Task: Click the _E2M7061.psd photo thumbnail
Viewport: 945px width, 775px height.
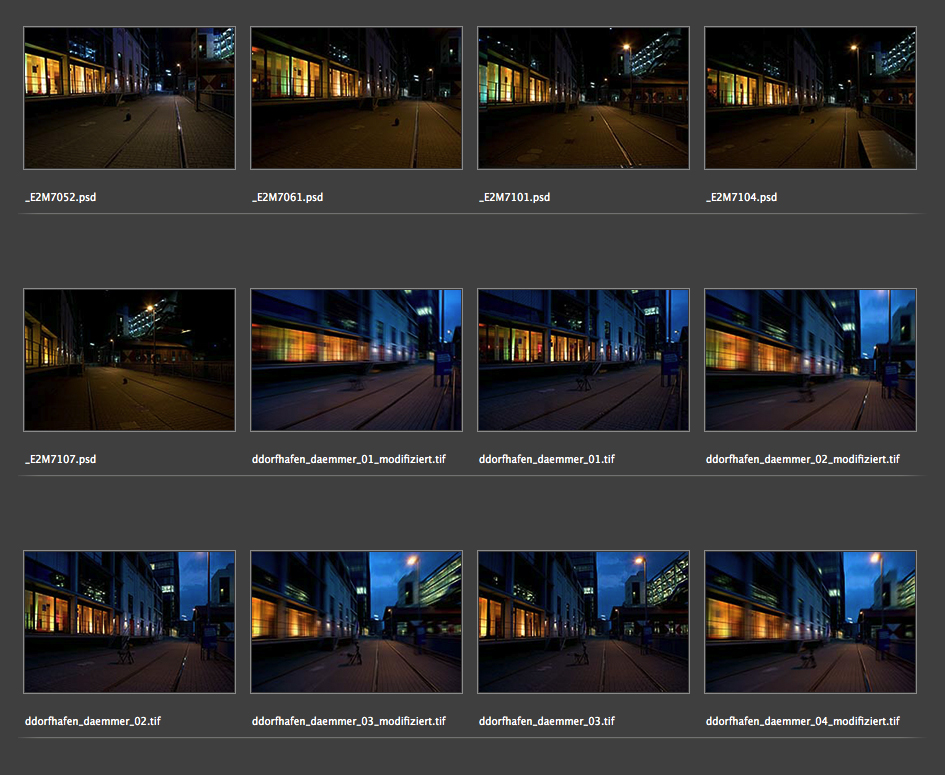Action: tap(356, 98)
